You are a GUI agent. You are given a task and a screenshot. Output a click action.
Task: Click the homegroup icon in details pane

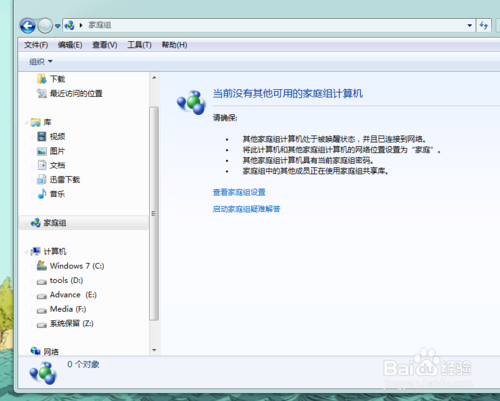point(43,373)
